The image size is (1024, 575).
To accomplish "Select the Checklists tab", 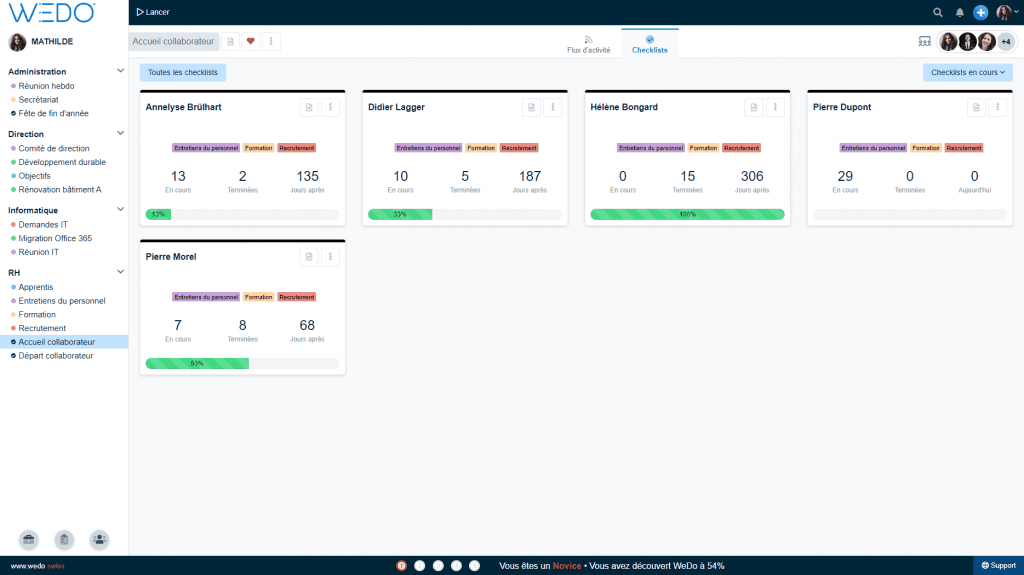I will 649,44.
